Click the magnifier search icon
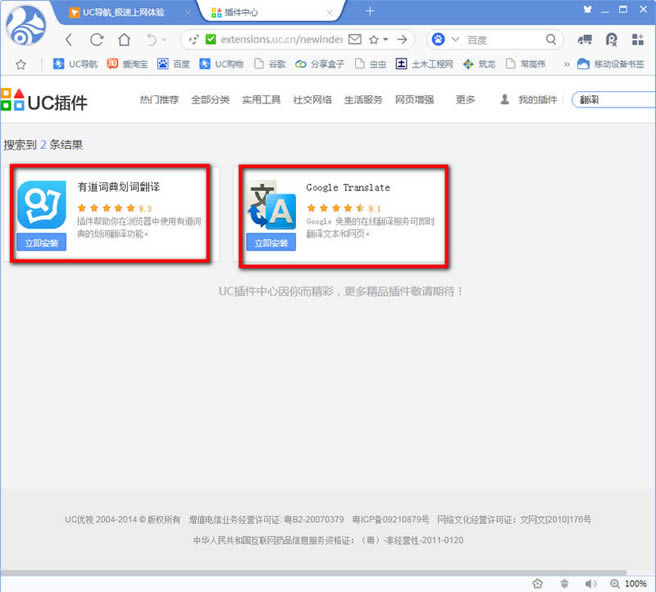The image size is (656, 592). [x=551, y=39]
